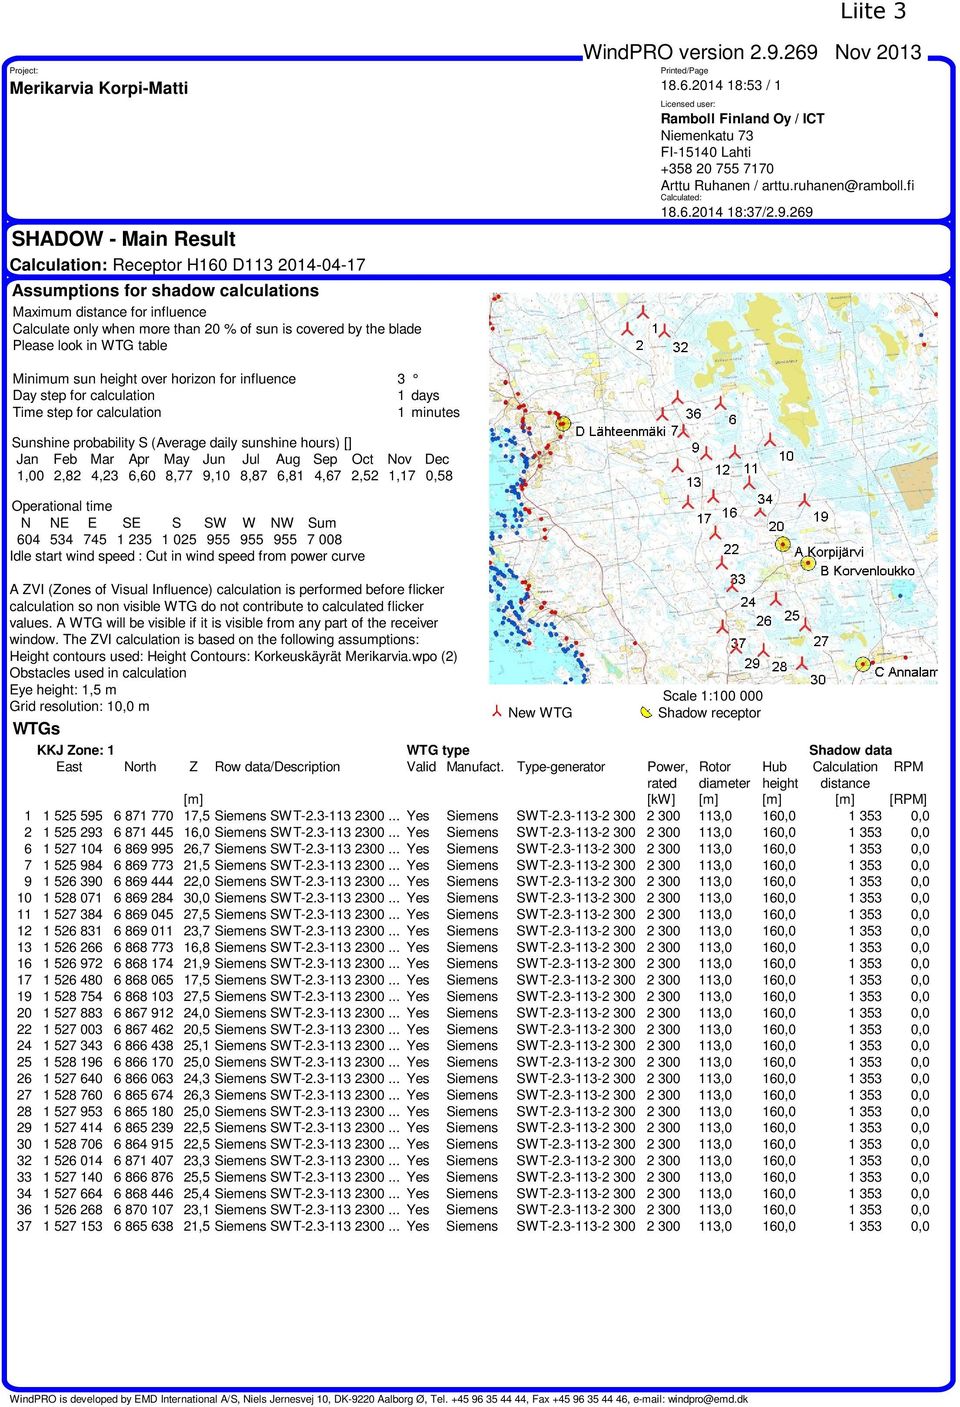960x1407 pixels.
Task: Click the map label '32' near turbines
Action: tap(680, 347)
